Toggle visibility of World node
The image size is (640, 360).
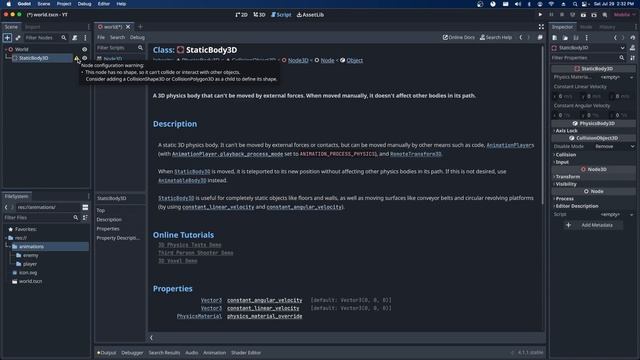point(84,49)
